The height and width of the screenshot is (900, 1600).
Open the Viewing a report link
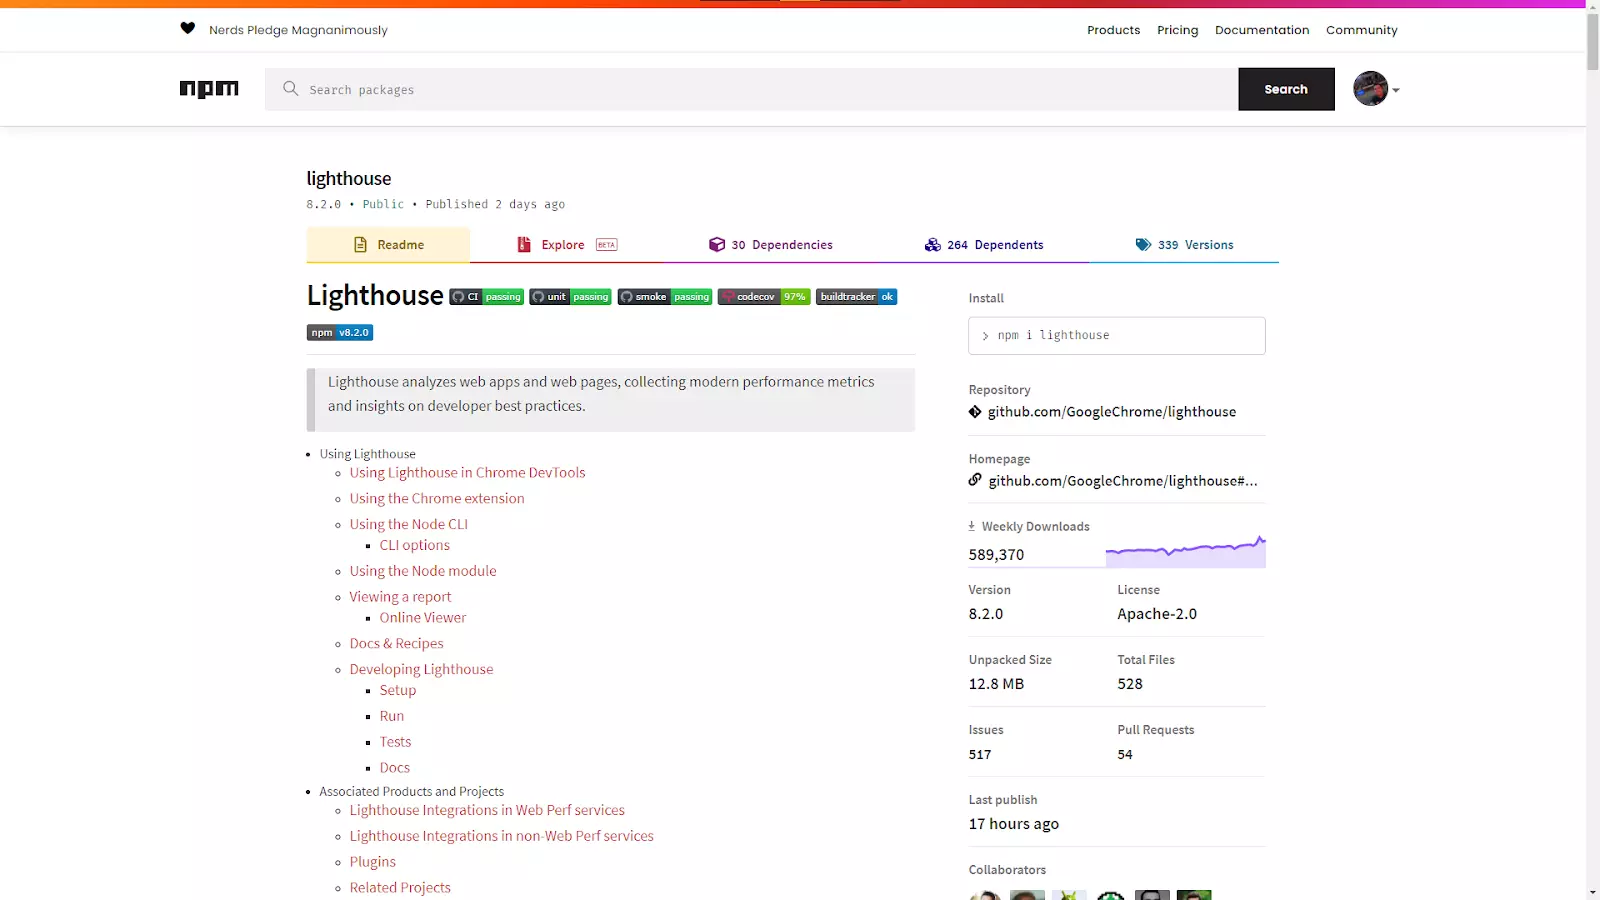pos(400,598)
